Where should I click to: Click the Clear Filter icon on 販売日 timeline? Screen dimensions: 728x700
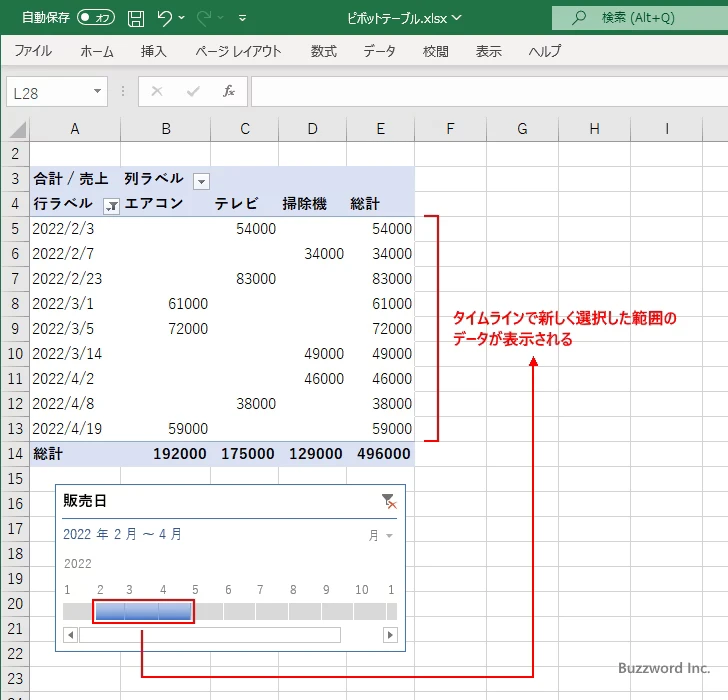tap(389, 501)
